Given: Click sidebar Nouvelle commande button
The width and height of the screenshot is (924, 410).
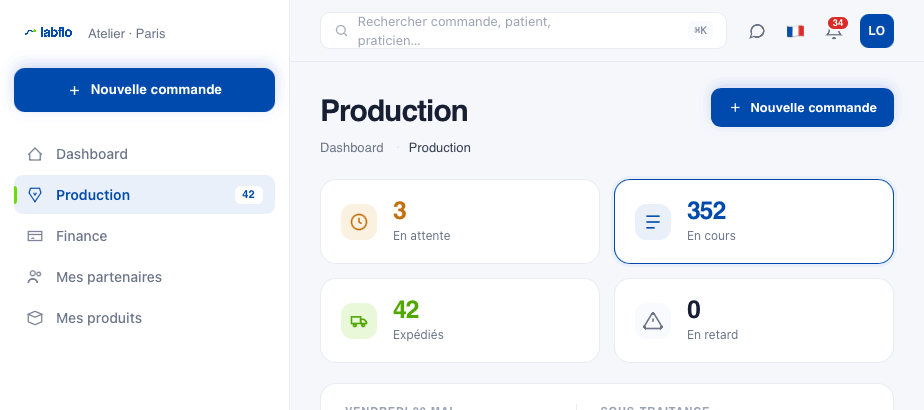Looking at the screenshot, I should [x=144, y=90].
